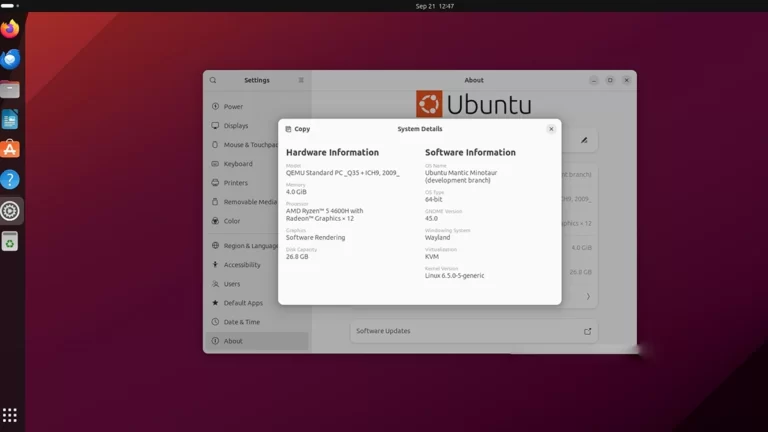This screenshot has width=768, height=432.
Task: Click the About info icon
Action: point(215,341)
